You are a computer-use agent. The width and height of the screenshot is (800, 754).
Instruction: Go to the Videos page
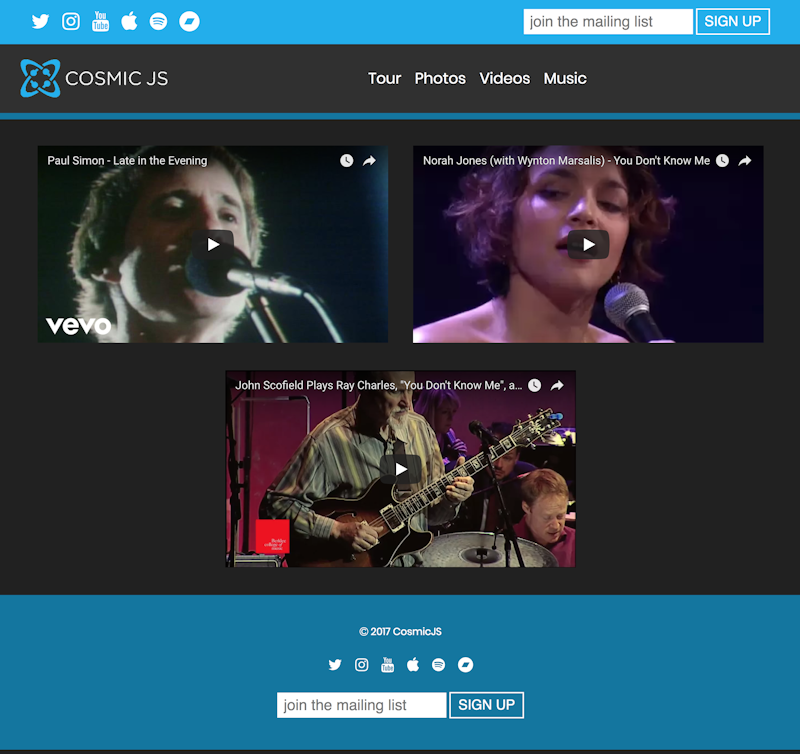tap(505, 78)
